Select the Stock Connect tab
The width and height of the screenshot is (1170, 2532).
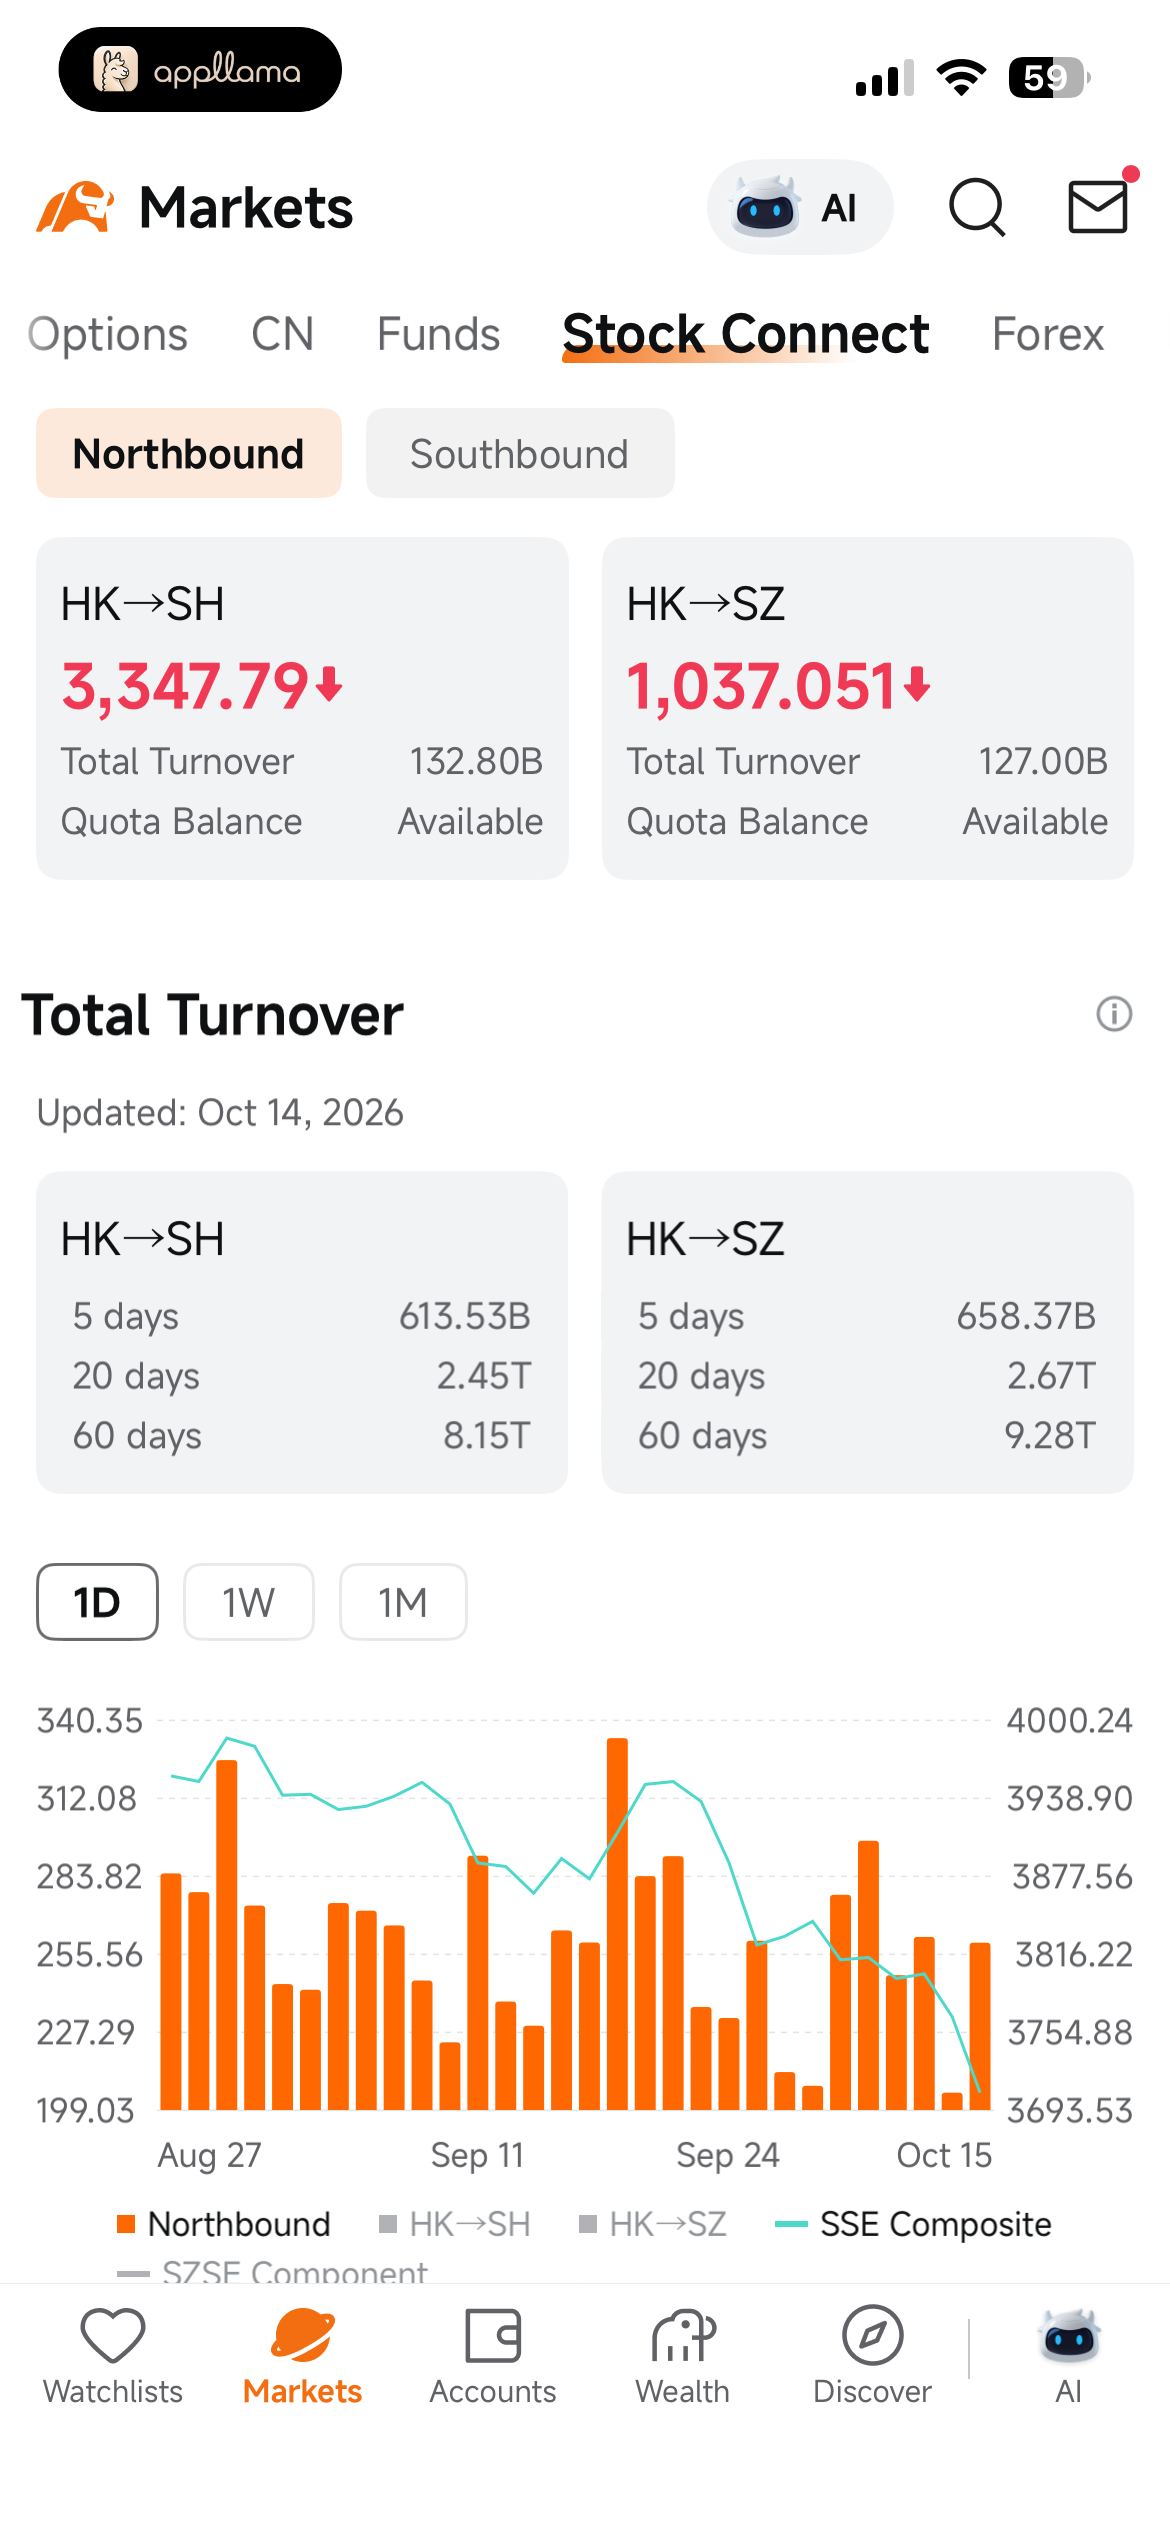[746, 334]
